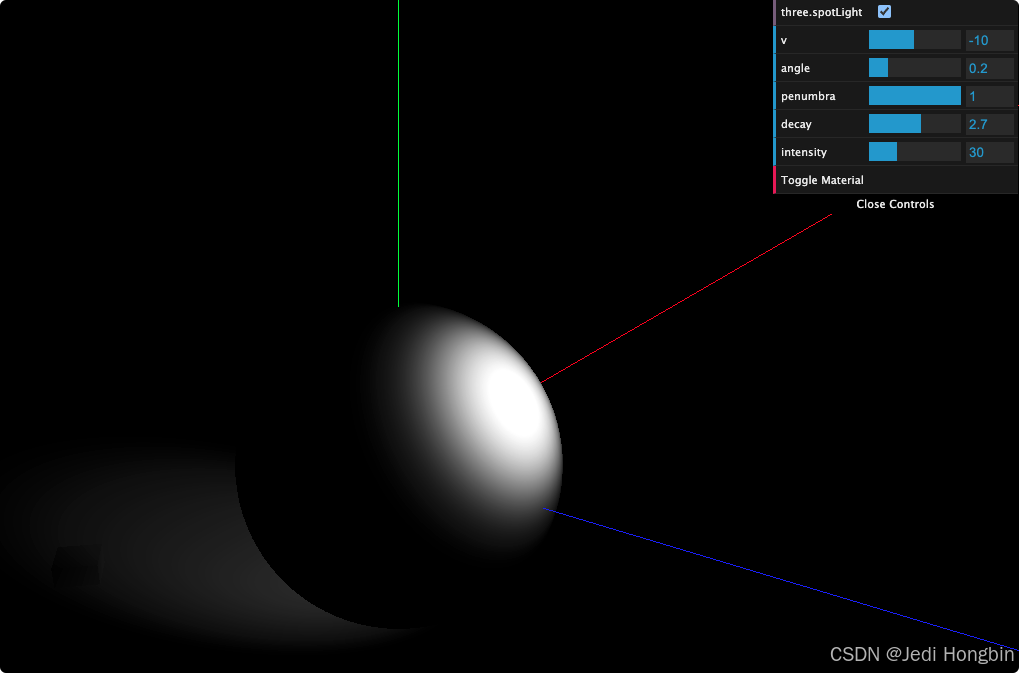
Task: Select the intensity value field showing 30
Action: pyautogui.click(x=989, y=151)
